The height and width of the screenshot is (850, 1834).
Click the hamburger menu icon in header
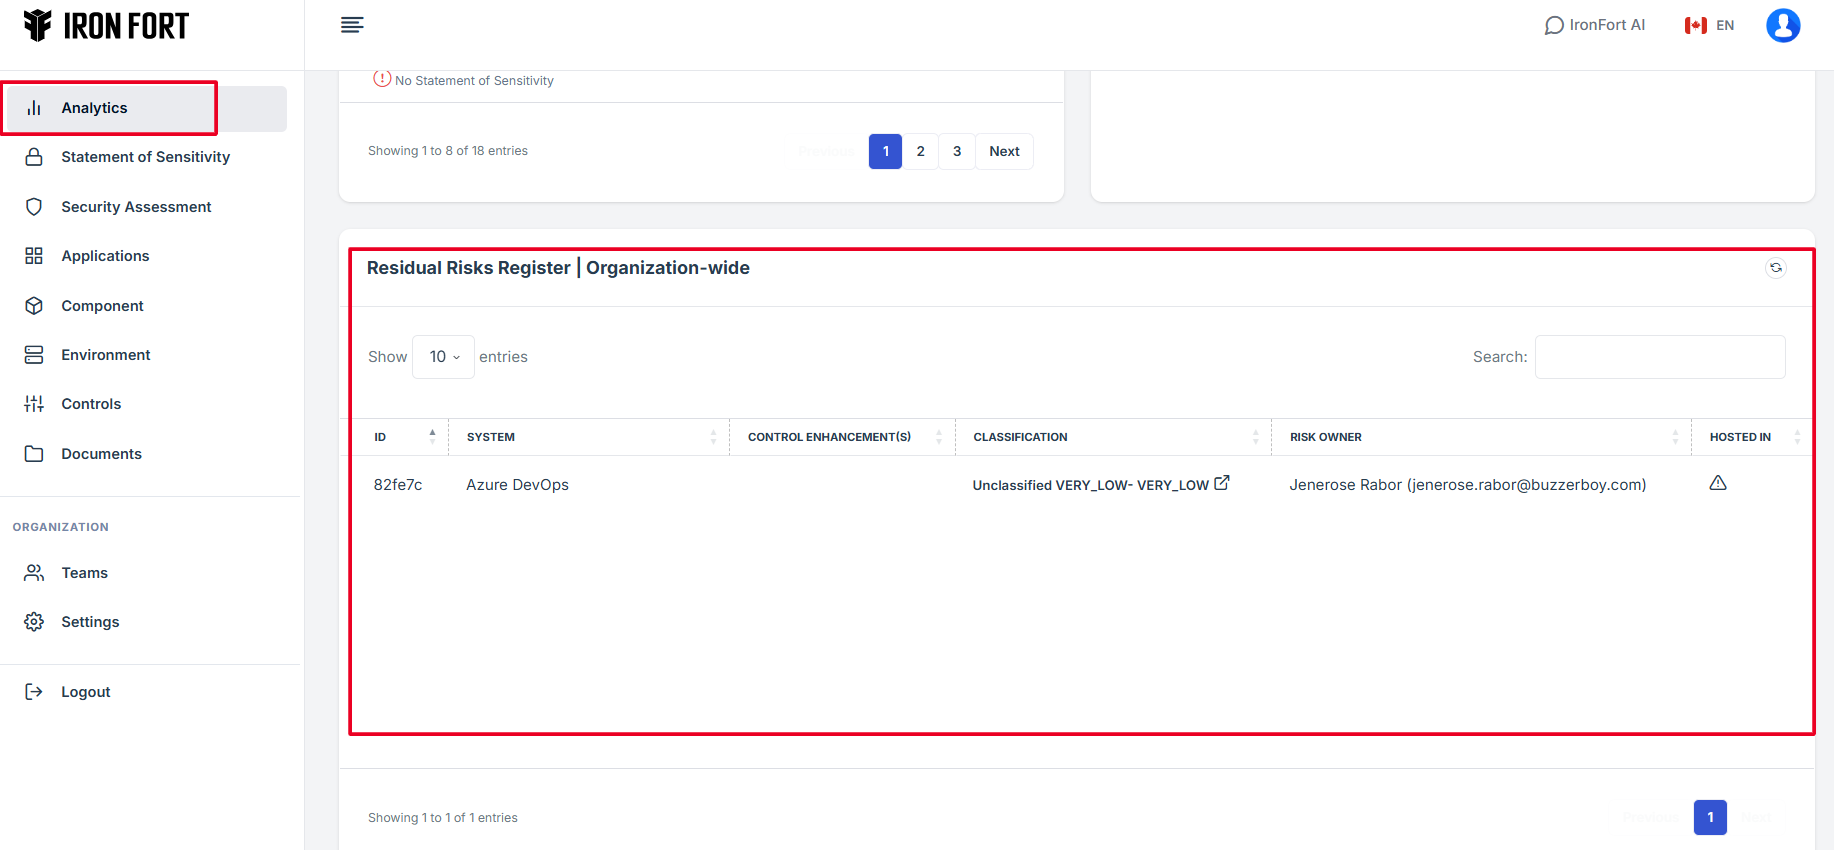pos(351,25)
